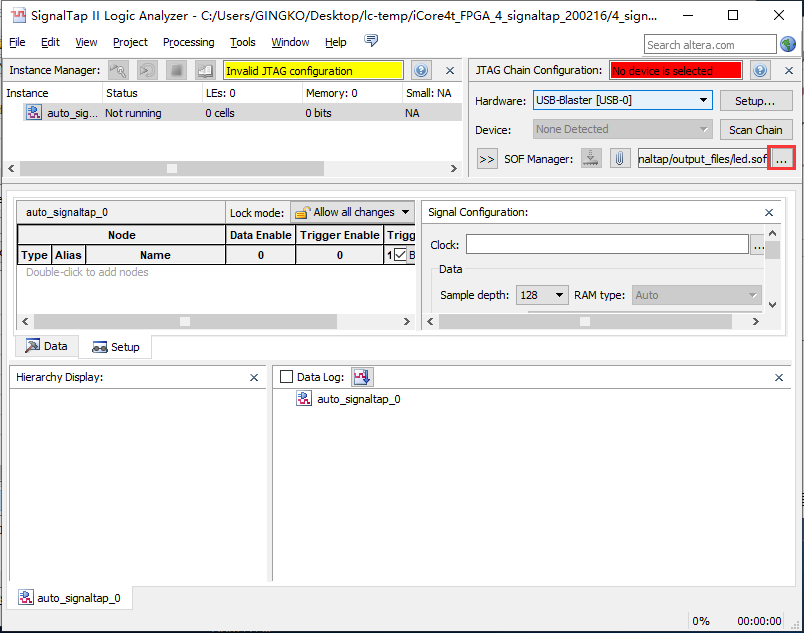This screenshot has width=804, height=633.
Task: Open the Processing menu
Action: click(x=188, y=42)
